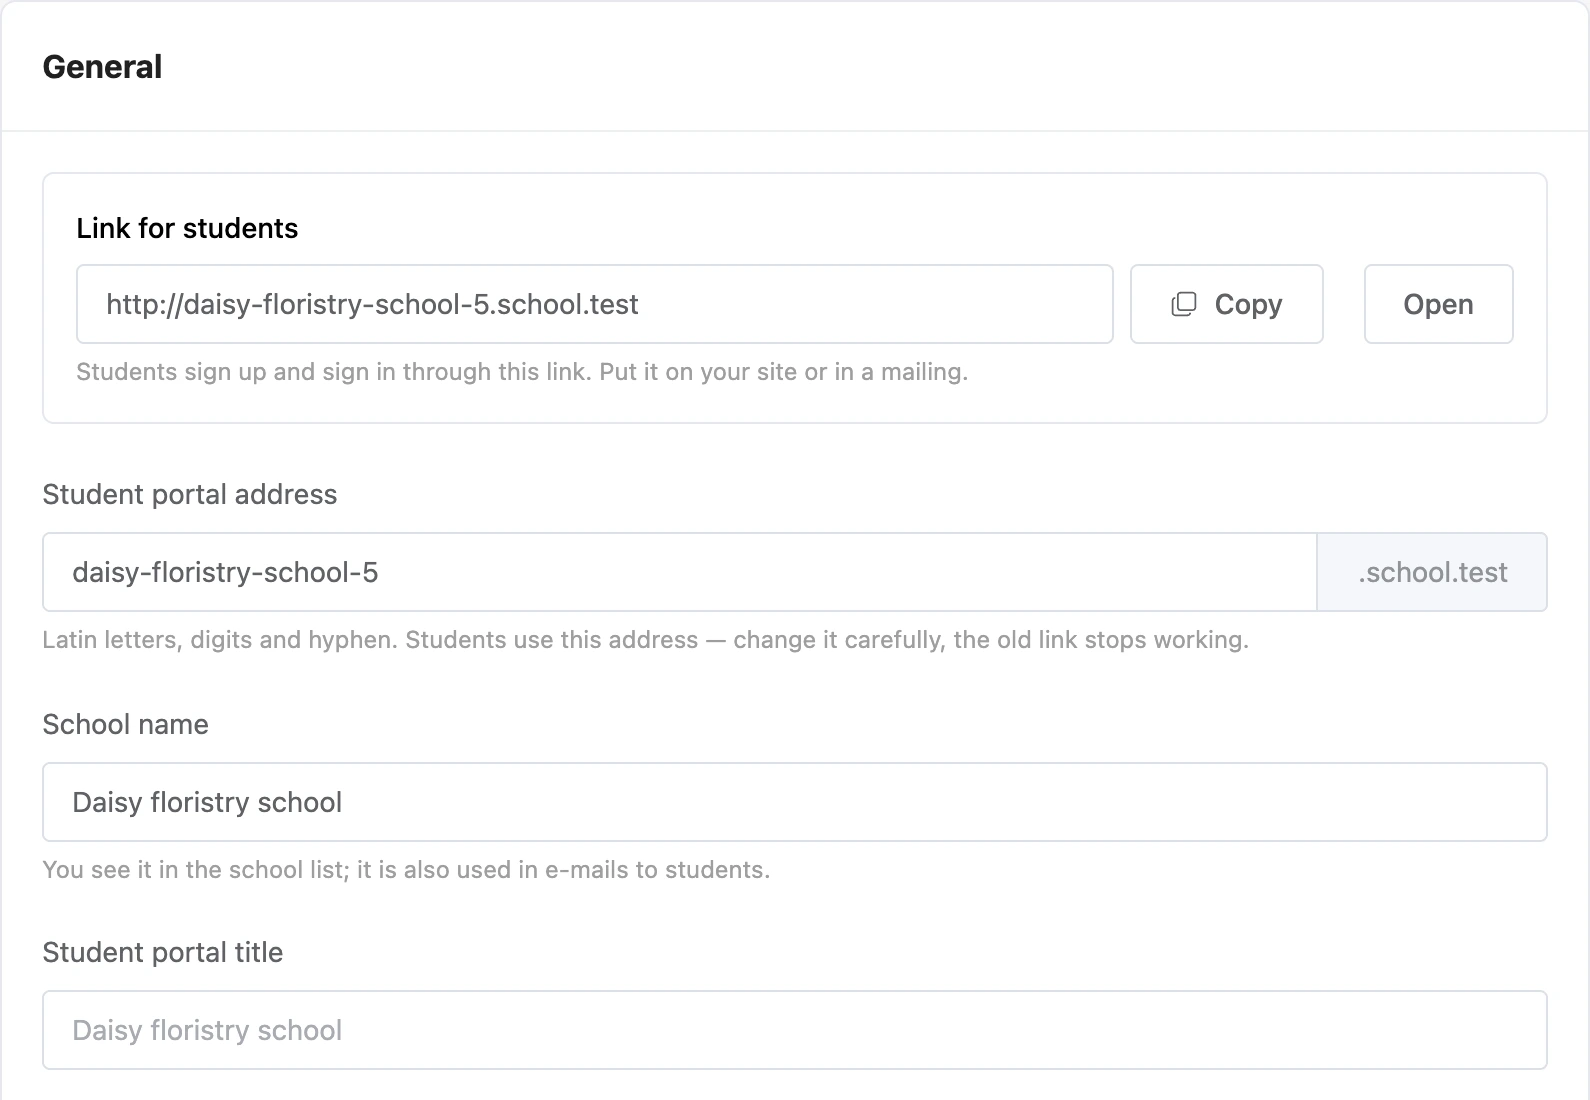This screenshot has width=1590, height=1100.
Task: Click the http://daisy-floristry-school-5.school.test URL text
Action: coord(372,304)
